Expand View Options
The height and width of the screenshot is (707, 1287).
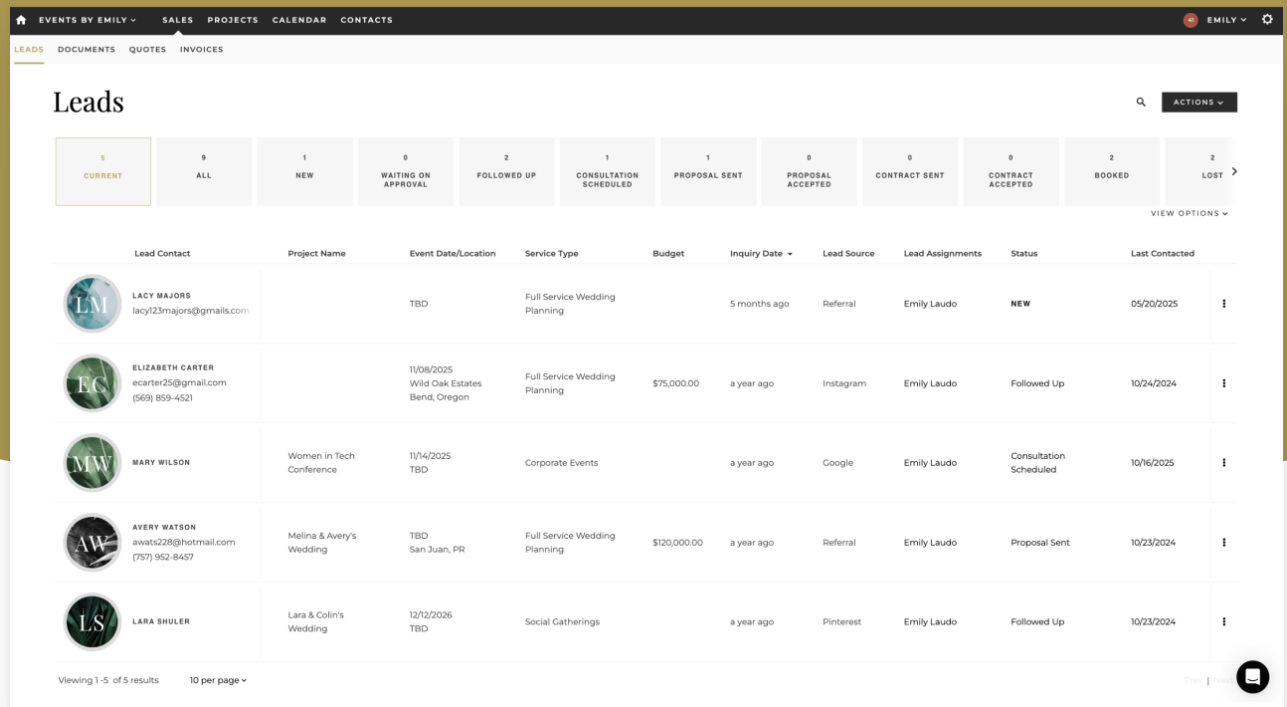[x=1189, y=213]
